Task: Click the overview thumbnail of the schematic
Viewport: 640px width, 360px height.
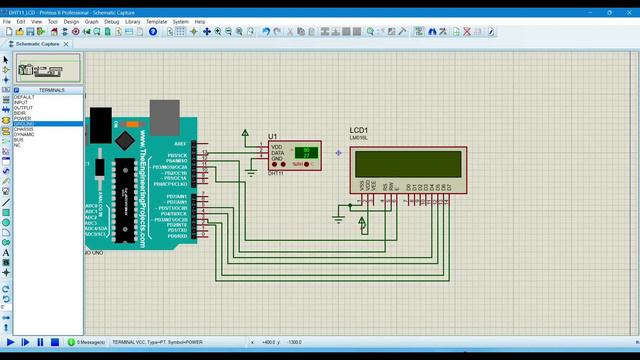Action: pyautogui.click(x=48, y=68)
